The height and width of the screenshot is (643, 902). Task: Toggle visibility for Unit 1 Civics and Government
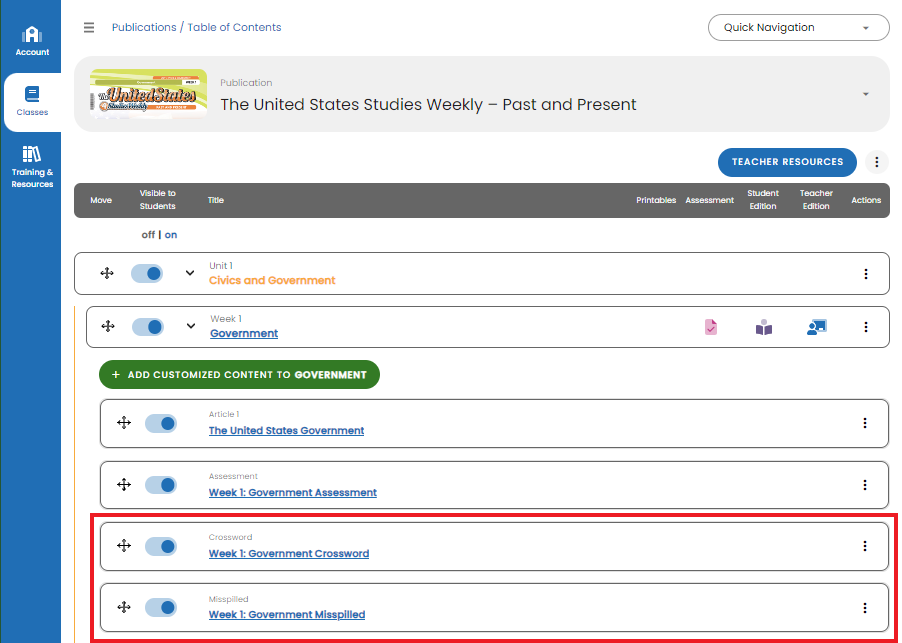click(147, 274)
